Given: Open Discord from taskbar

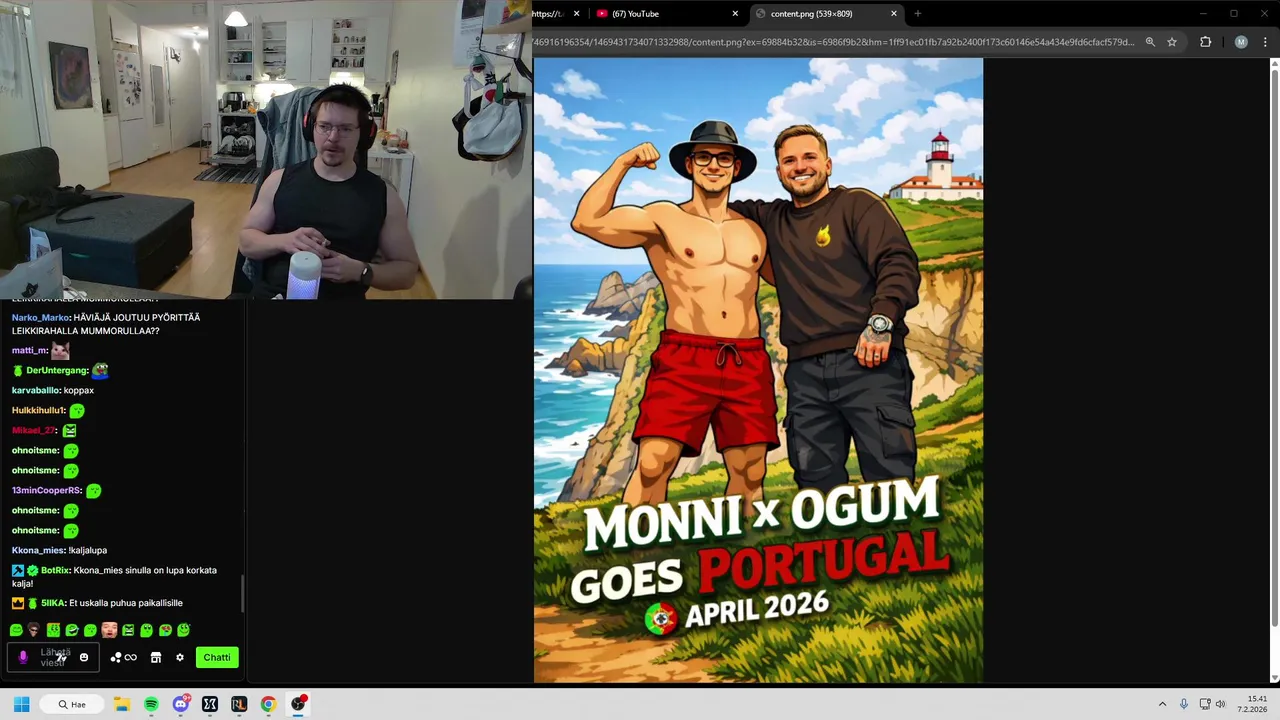Looking at the screenshot, I should pos(181,704).
